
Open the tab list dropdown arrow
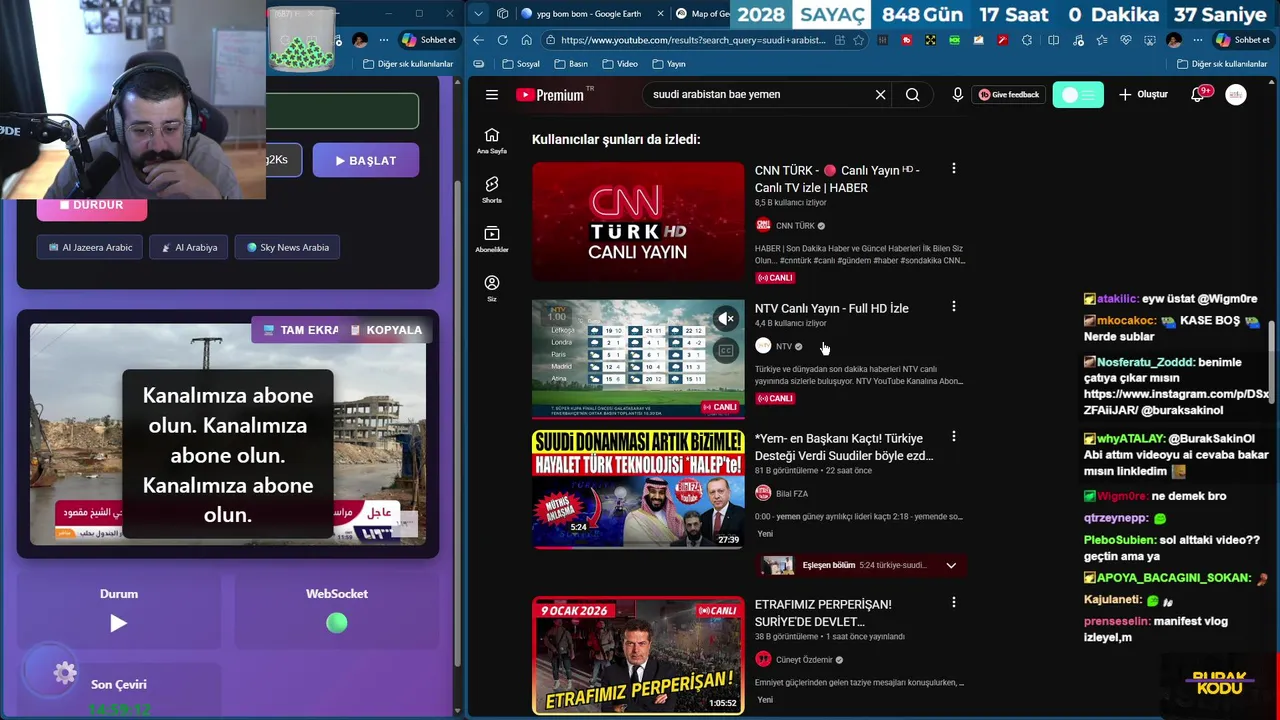tap(478, 14)
